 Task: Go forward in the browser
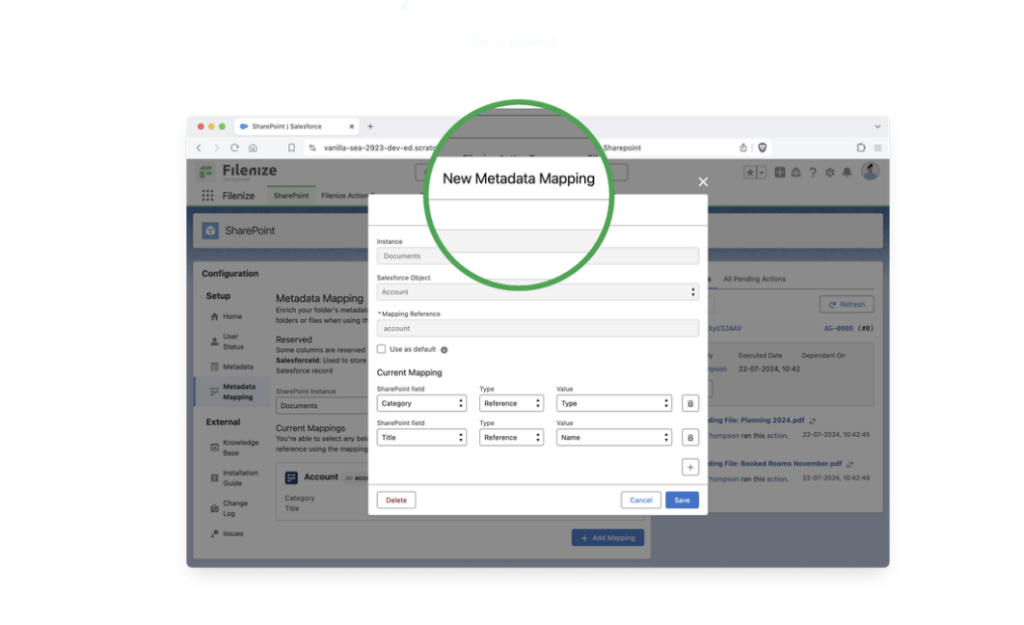click(x=217, y=148)
